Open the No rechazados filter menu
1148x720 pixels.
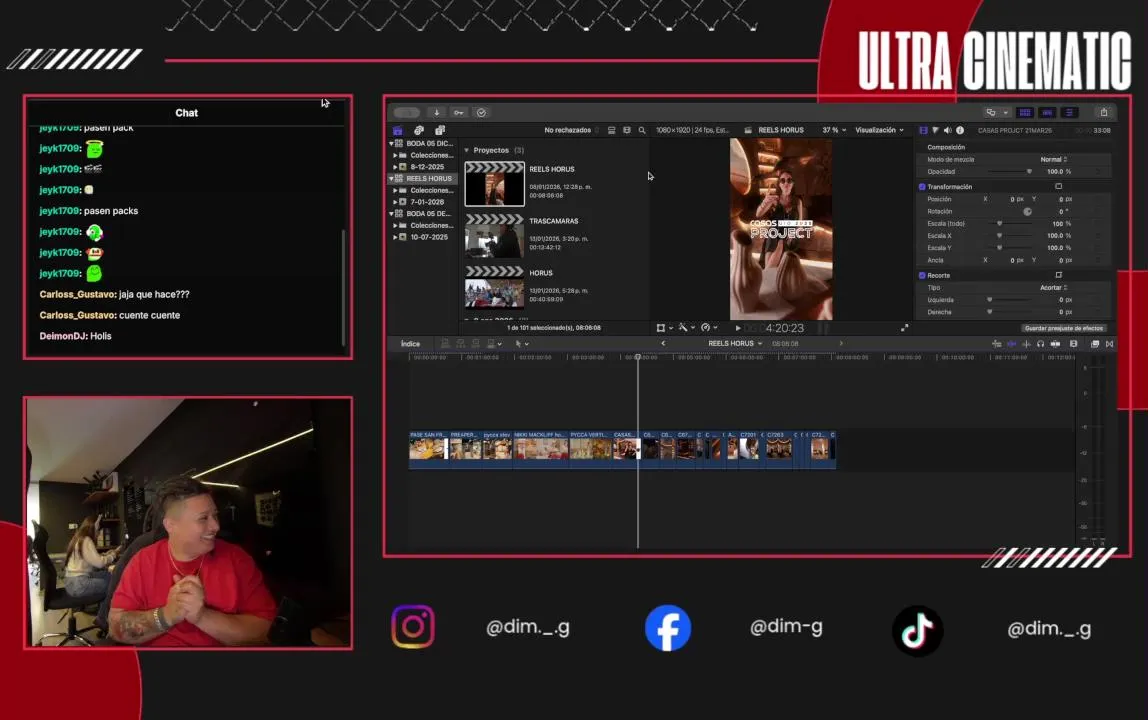[570, 130]
